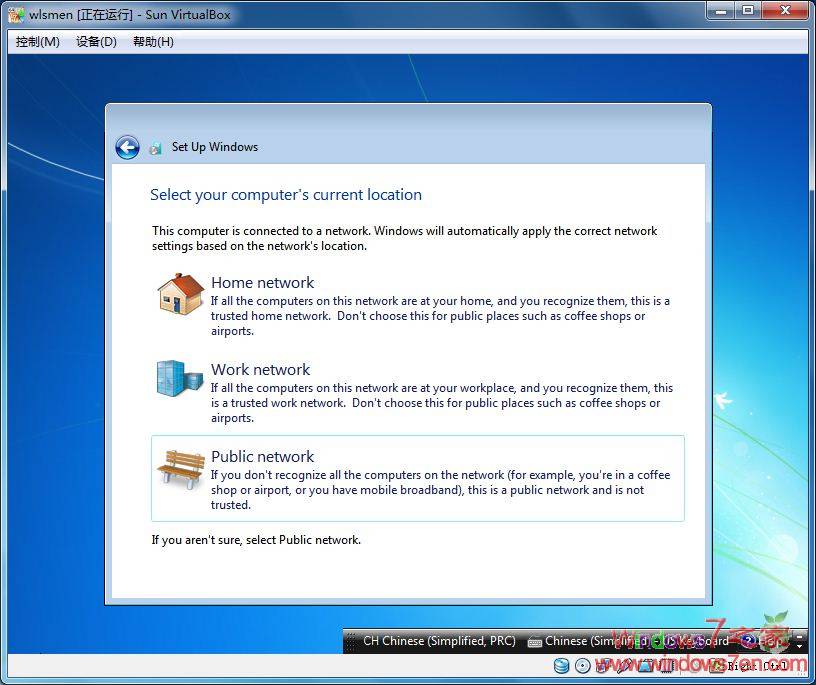
Task: Click the blue back arrow button
Action: pos(127,146)
